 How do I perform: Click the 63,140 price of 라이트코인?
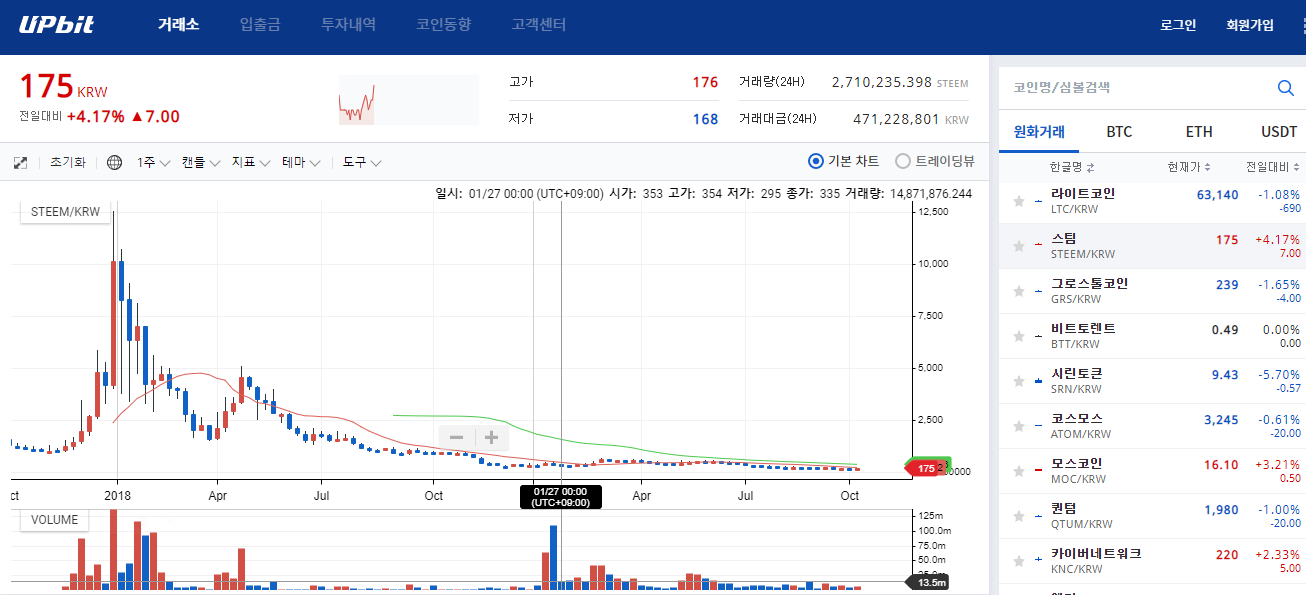[1217, 194]
